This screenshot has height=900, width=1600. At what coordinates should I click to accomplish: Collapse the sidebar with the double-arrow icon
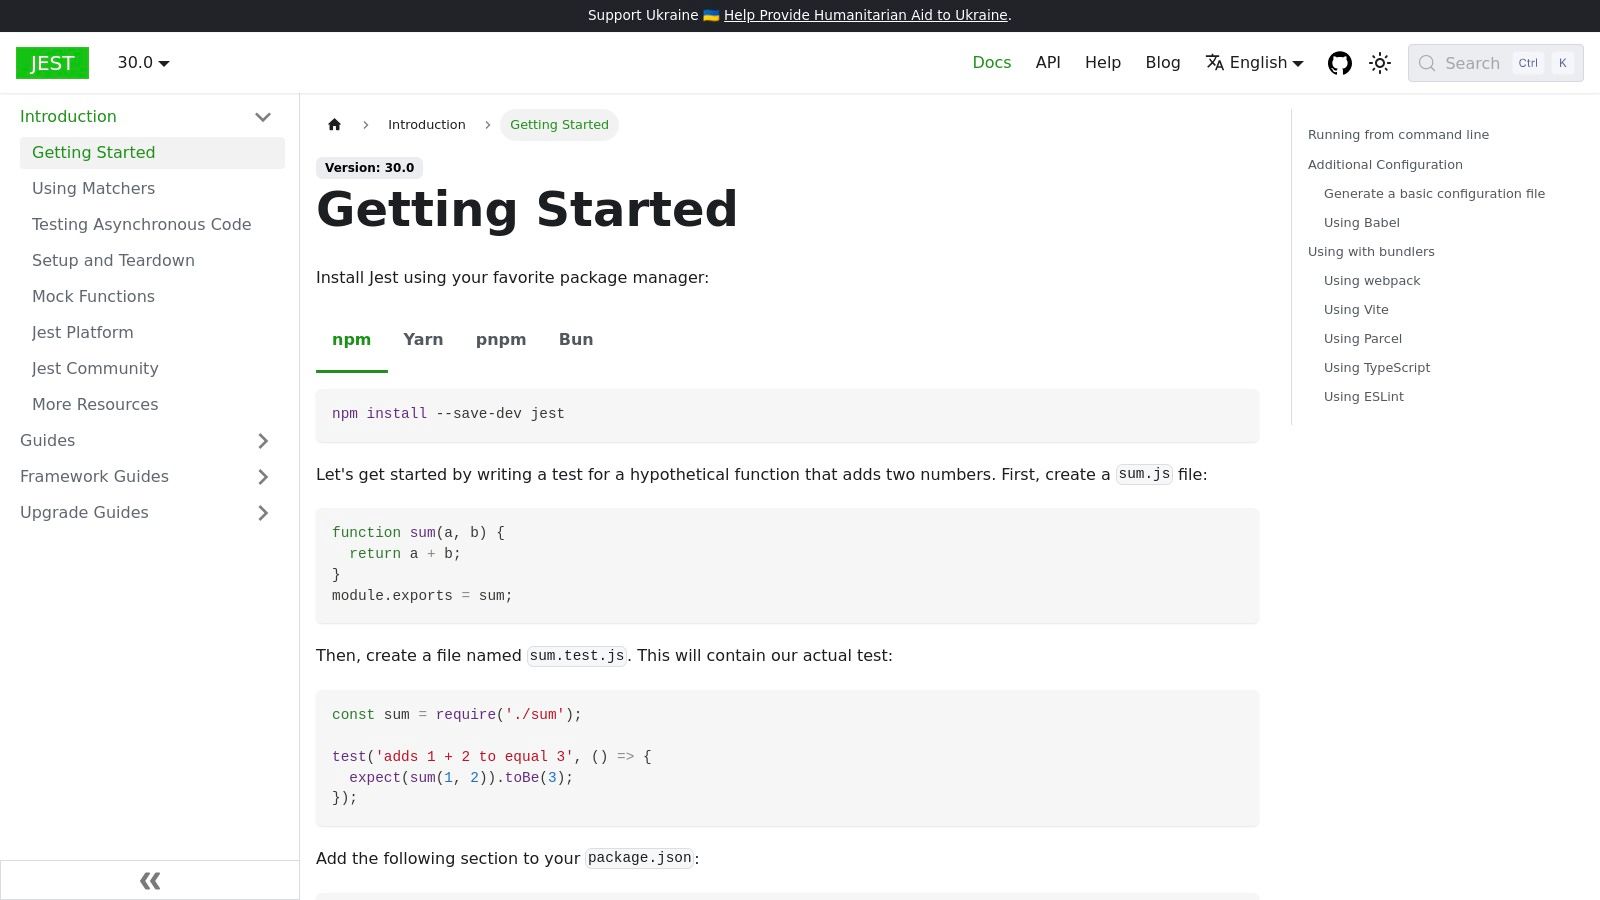click(x=150, y=880)
